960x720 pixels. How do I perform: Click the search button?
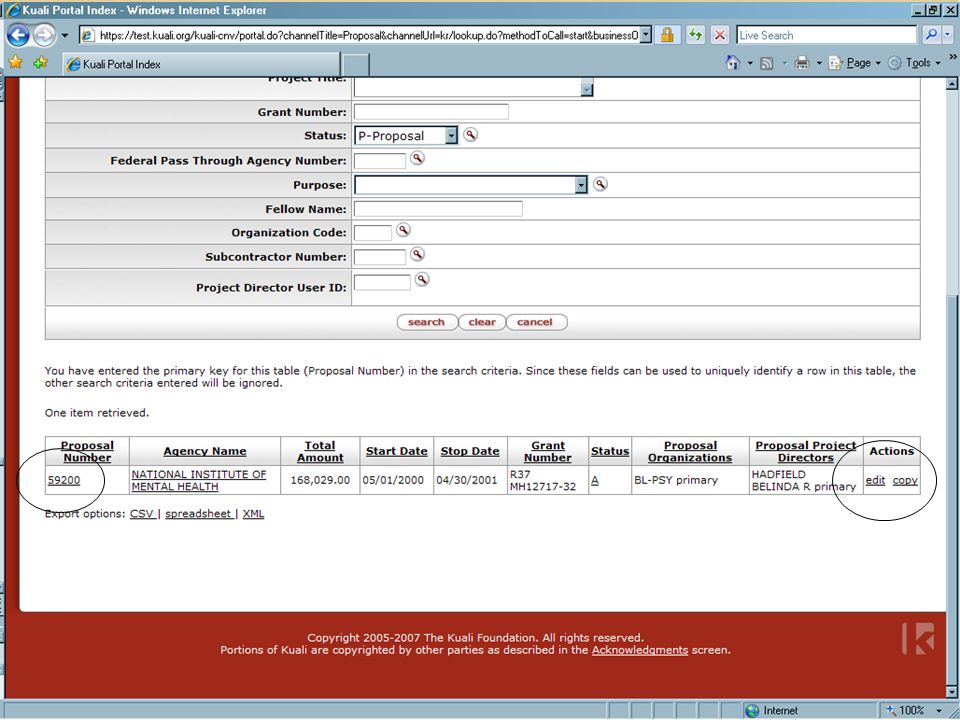(x=427, y=322)
